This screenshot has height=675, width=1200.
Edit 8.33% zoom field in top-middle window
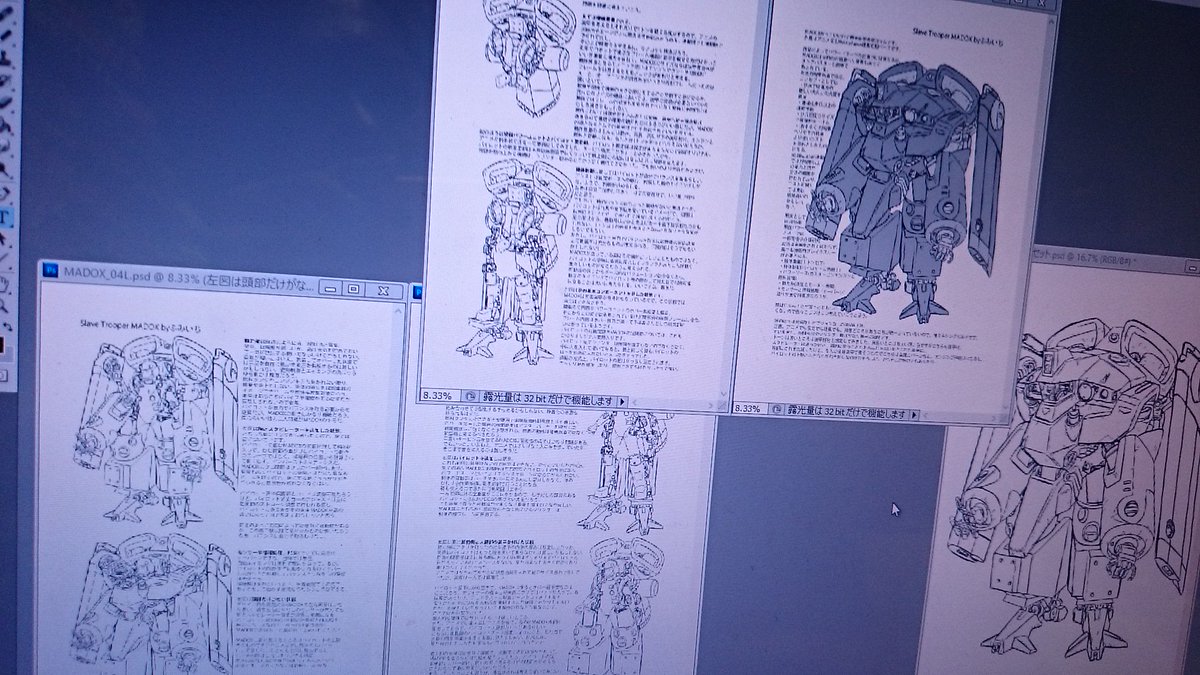pyautogui.click(x=440, y=397)
